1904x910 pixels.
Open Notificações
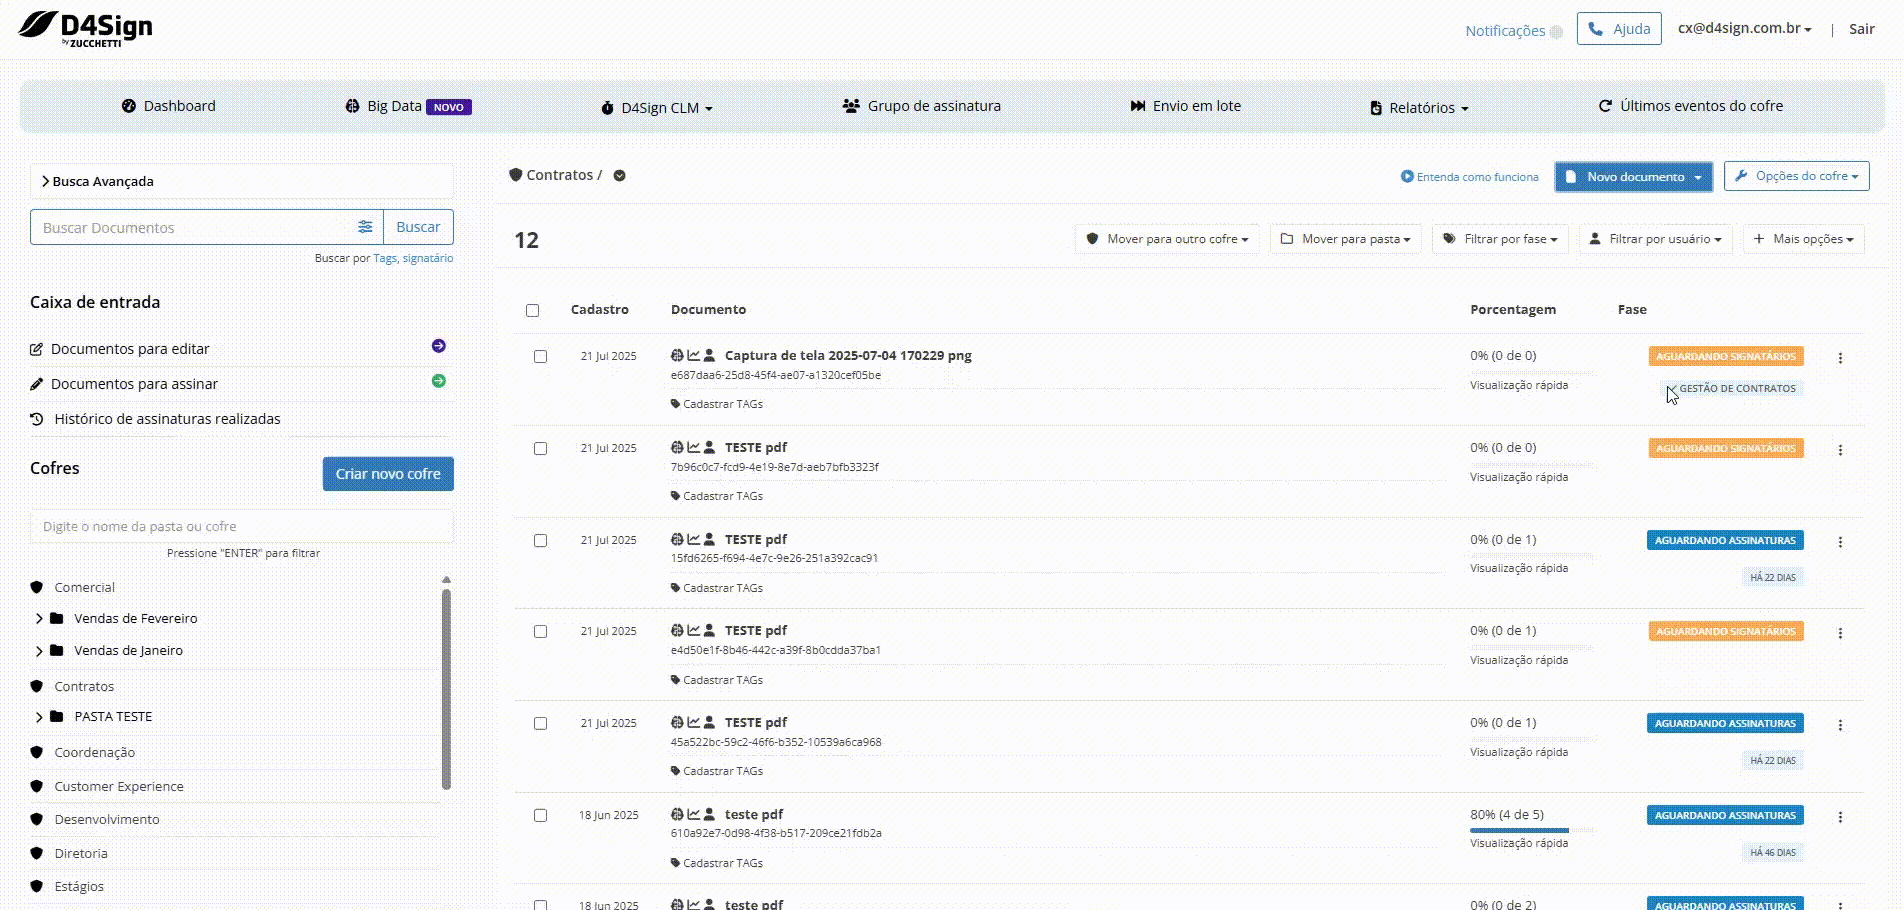coord(1513,31)
